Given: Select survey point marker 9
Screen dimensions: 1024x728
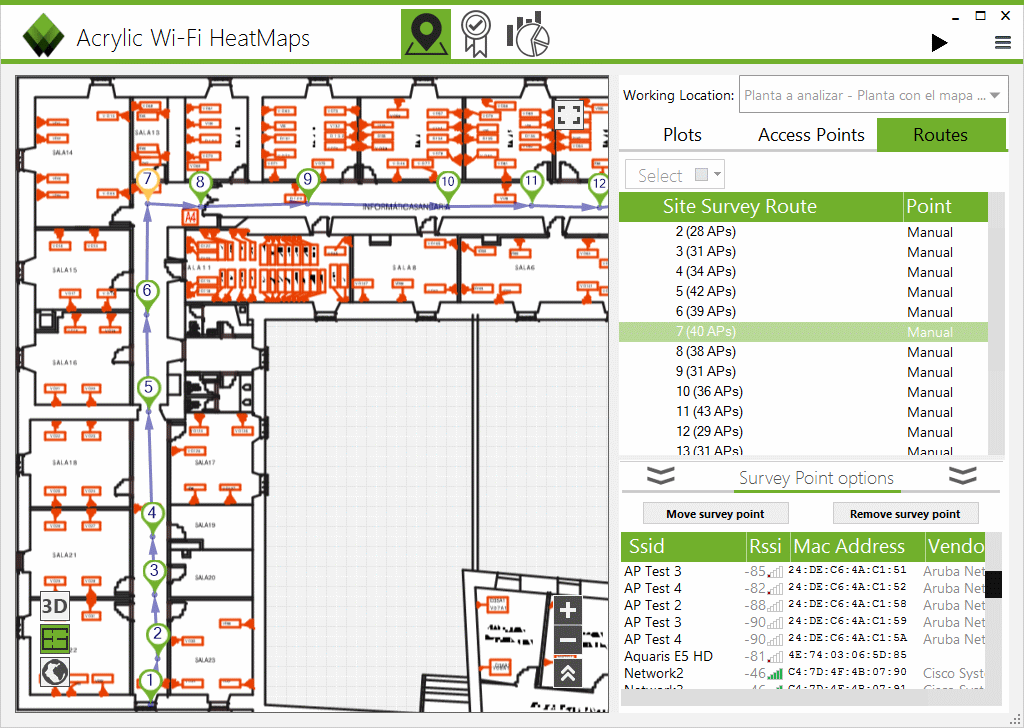Looking at the screenshot, I should point(308,181).
